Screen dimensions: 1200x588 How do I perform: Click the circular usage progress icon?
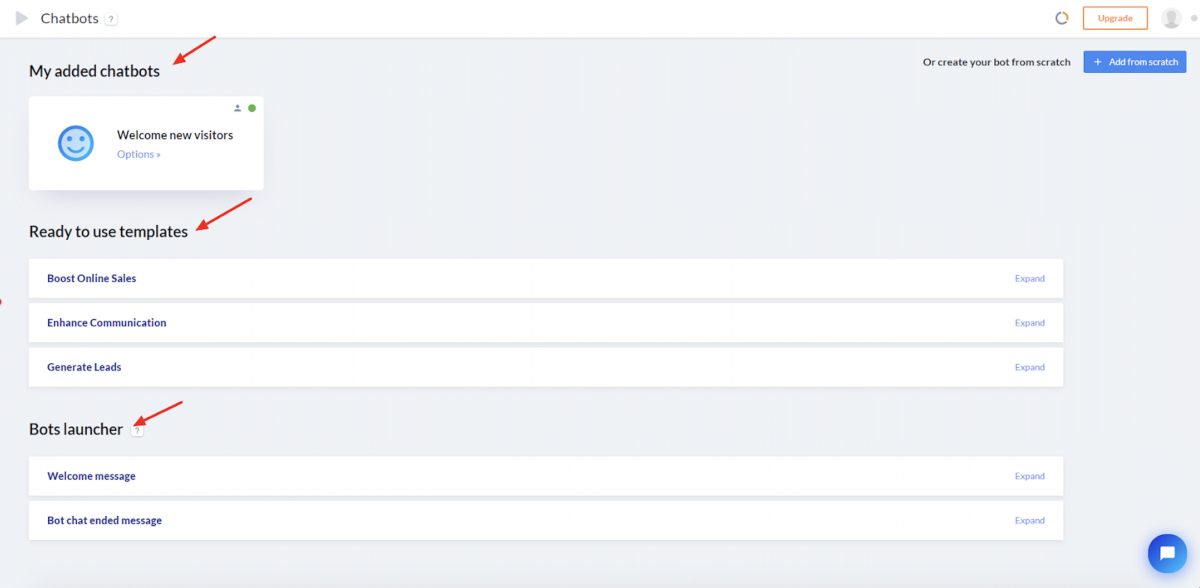coord(1062,18)
